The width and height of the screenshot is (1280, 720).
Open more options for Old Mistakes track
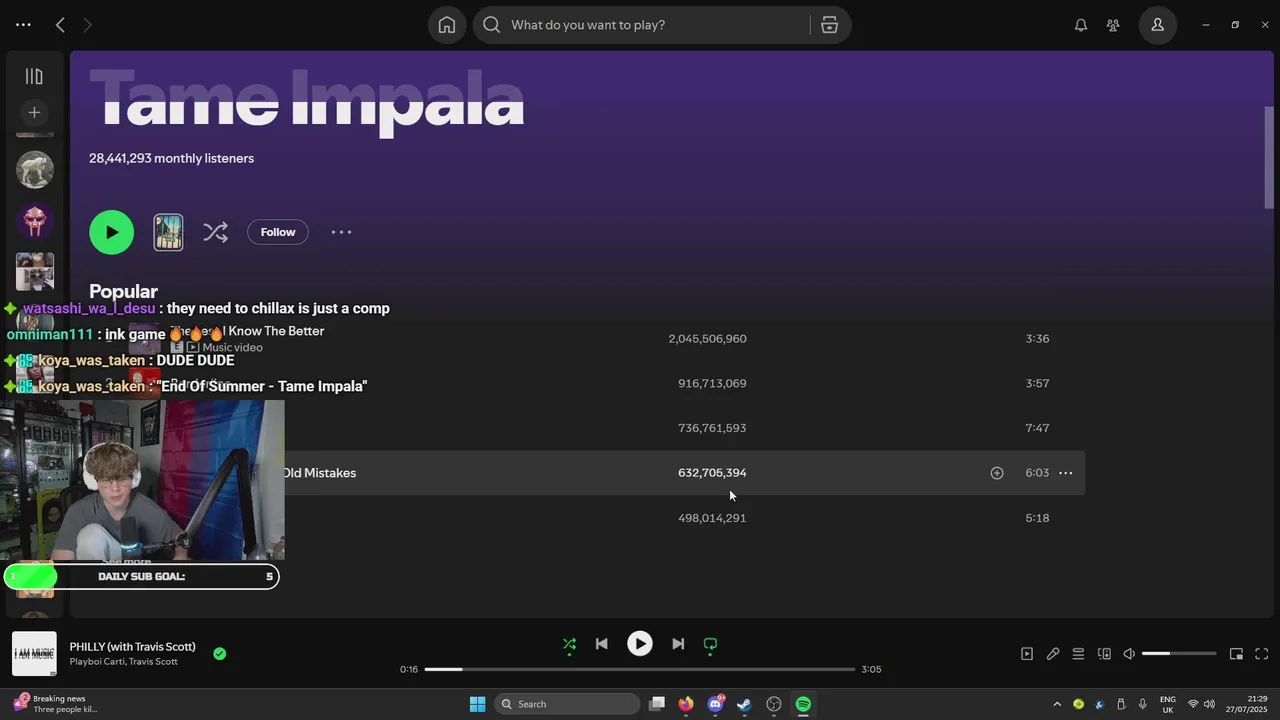tap(1066, 473)
